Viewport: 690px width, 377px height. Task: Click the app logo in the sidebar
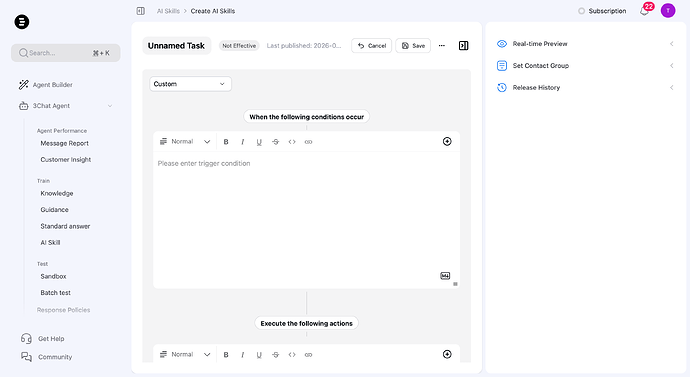pyautogui.click(x=22, y=22)
